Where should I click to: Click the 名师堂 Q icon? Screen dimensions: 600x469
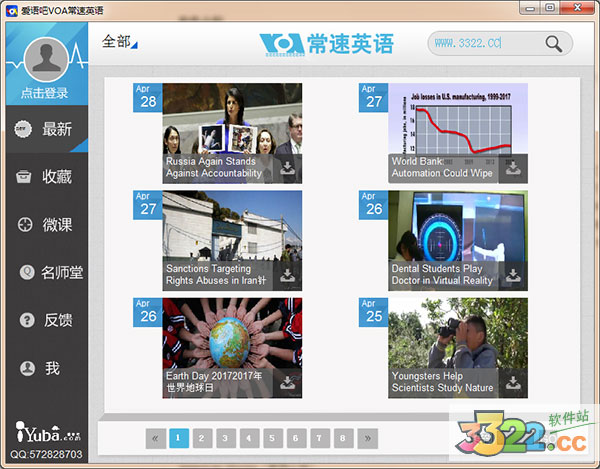[27, 272]
